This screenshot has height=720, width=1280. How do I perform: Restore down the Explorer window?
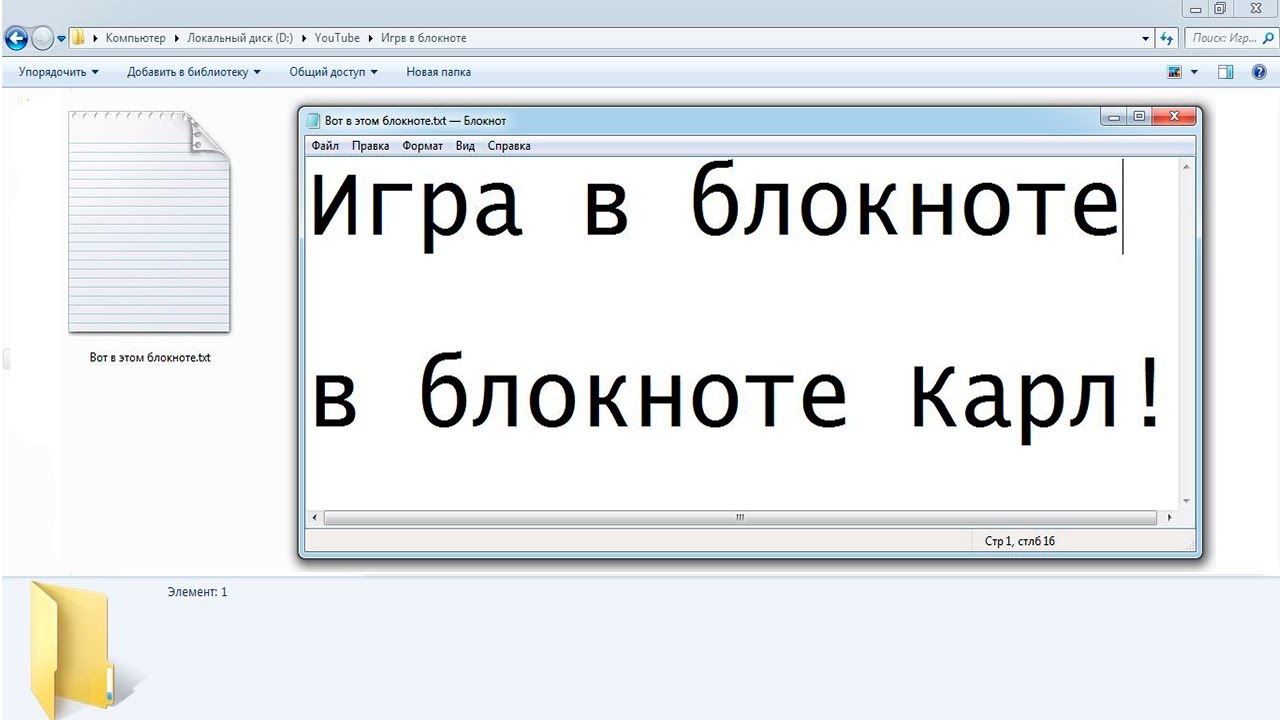(1220, 8)
